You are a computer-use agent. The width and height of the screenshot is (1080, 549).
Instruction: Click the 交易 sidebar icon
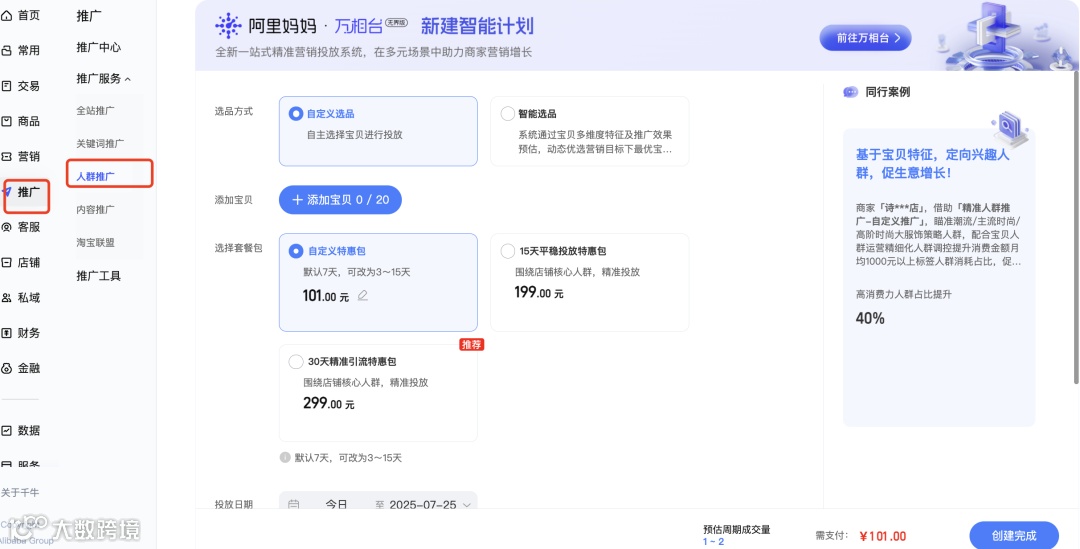point(7,86)
